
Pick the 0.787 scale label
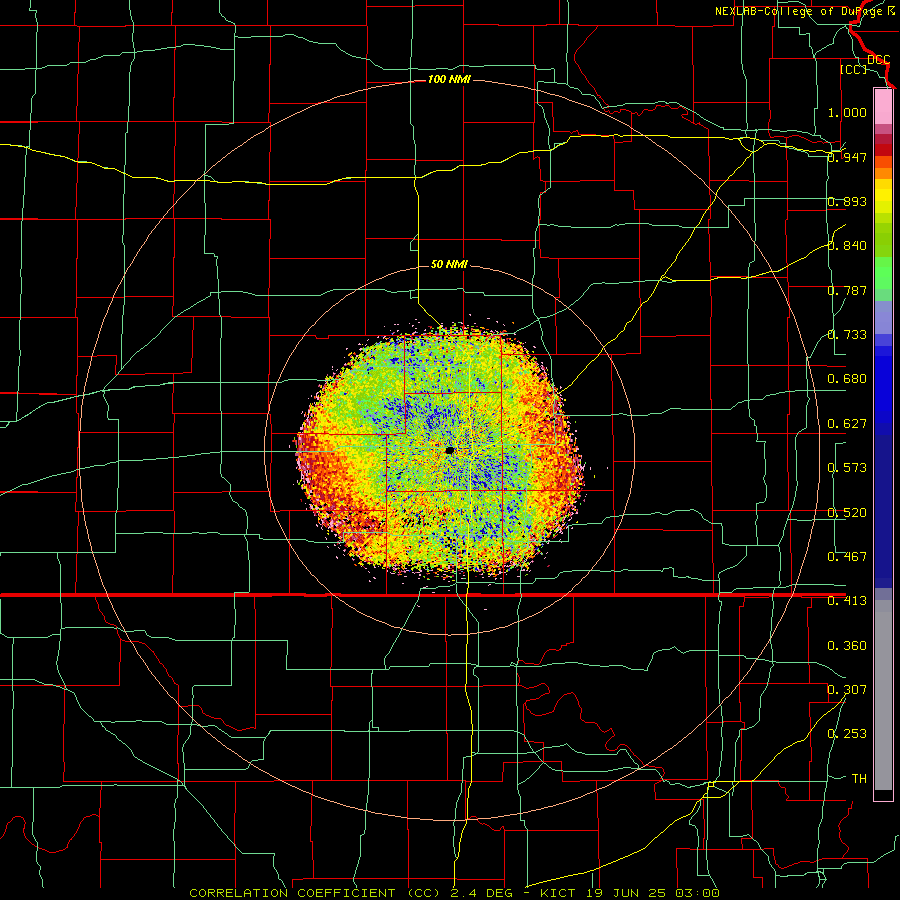click(847, 290)
